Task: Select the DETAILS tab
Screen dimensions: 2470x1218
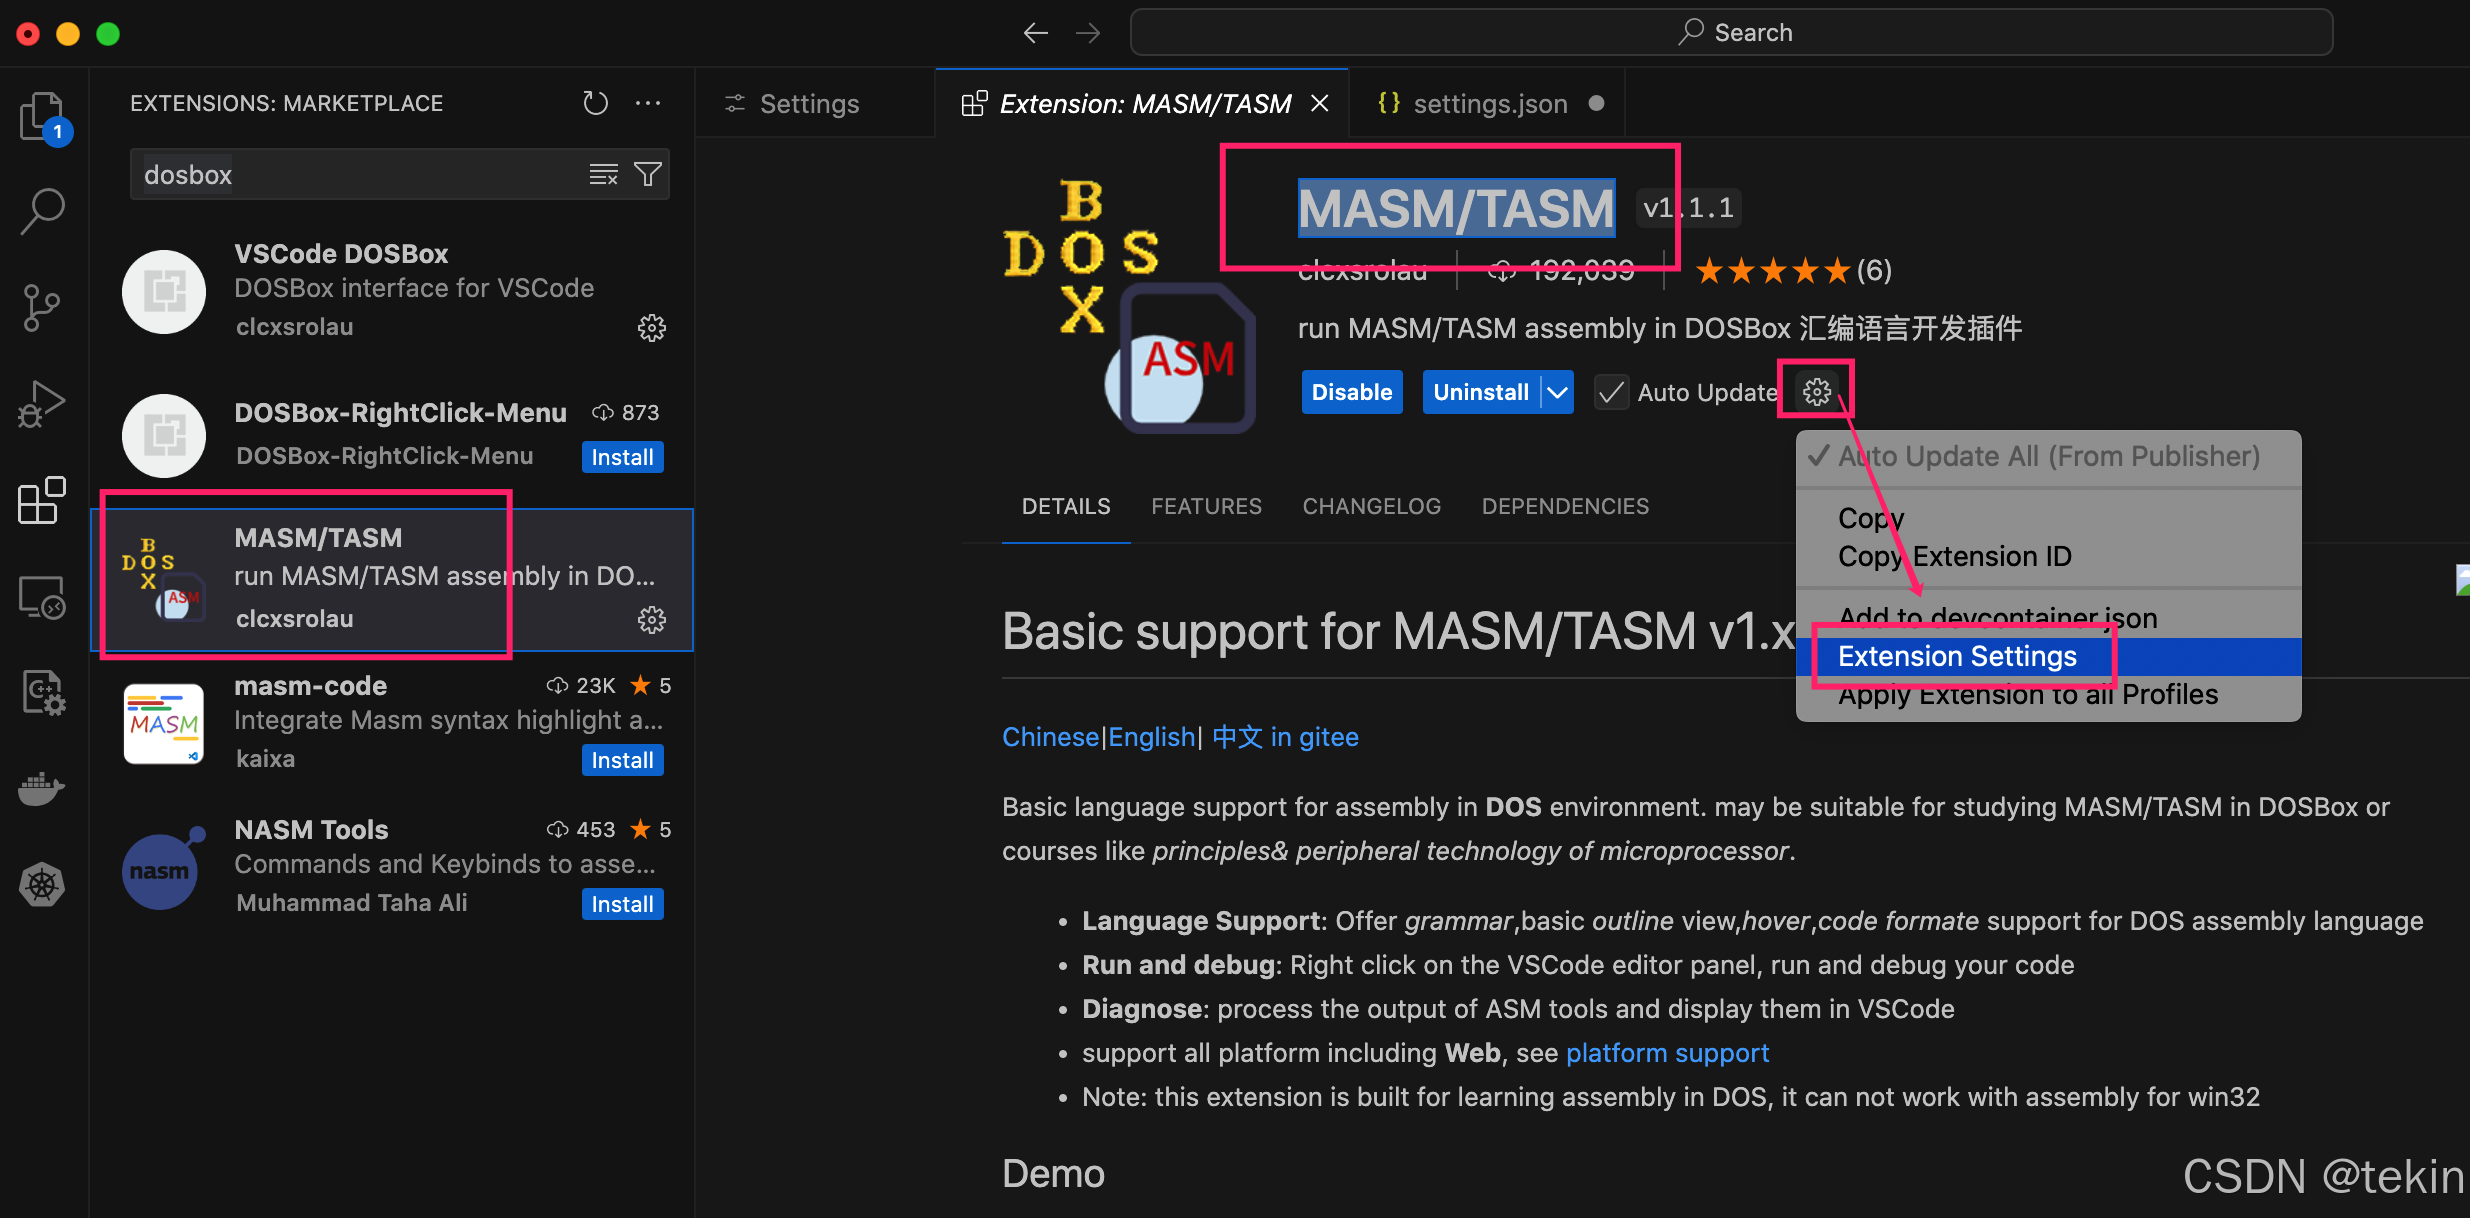Action: coord(1066,506)
